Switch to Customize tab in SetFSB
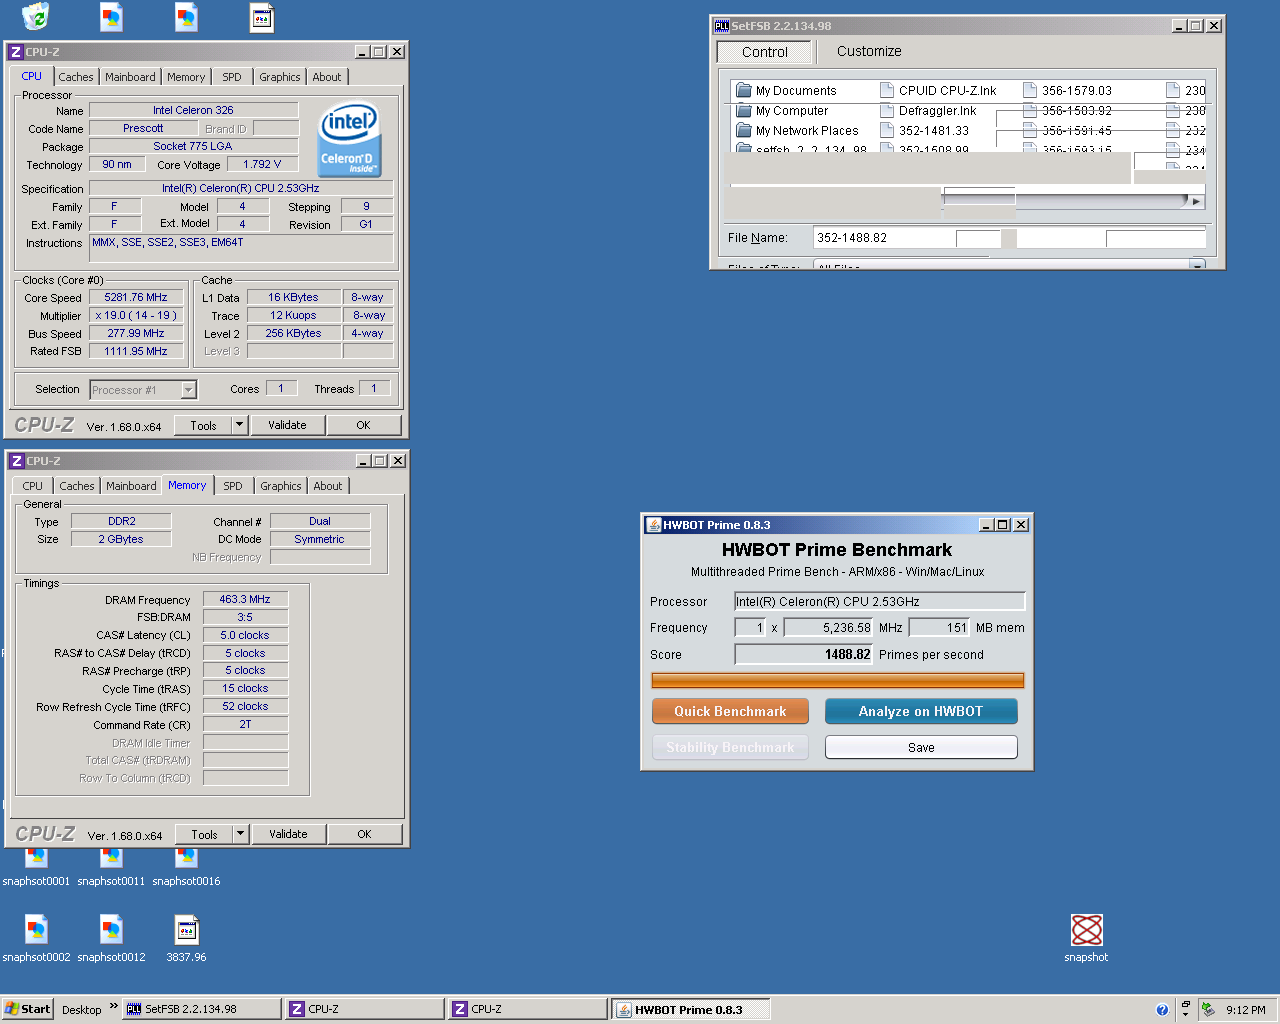1280x1024 pixels. 869,51
